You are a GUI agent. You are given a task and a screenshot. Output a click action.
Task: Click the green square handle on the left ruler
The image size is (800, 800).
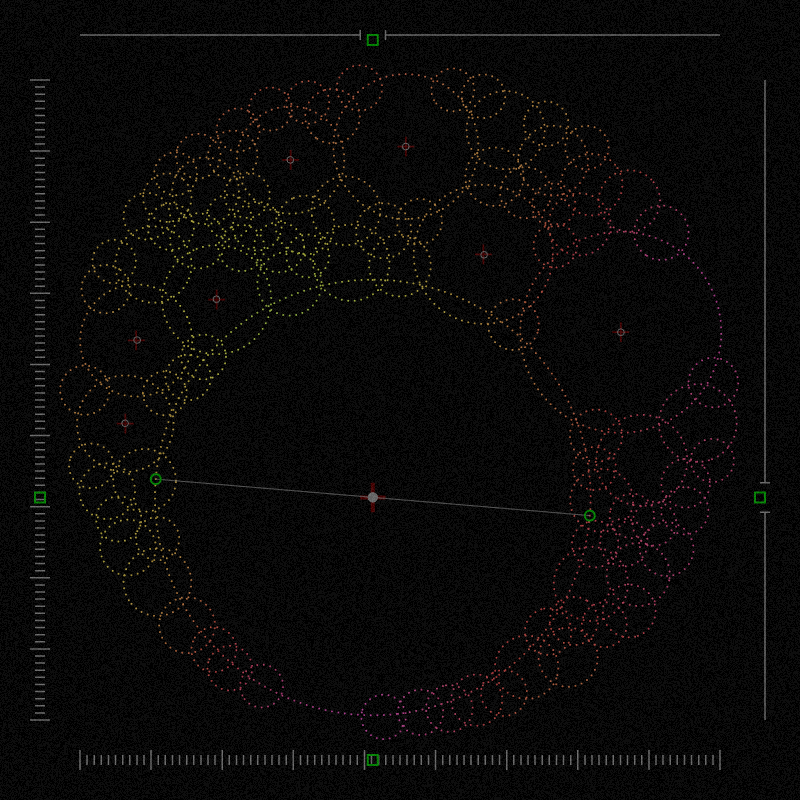pos(40,497)
